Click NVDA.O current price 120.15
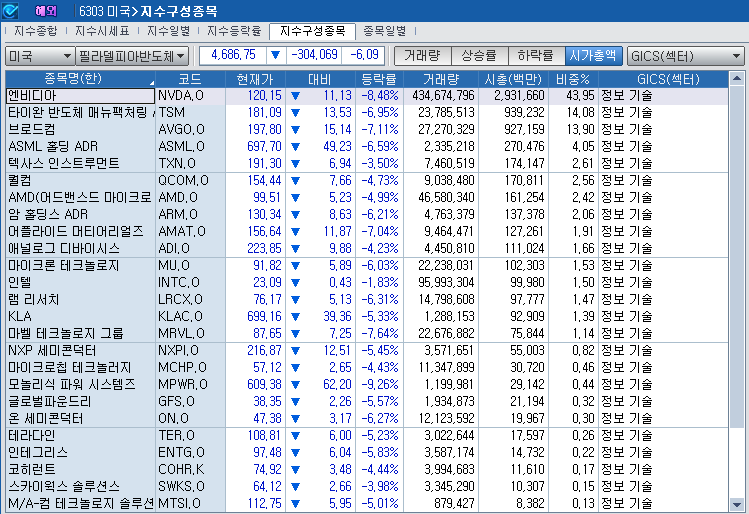 (265, 96)
